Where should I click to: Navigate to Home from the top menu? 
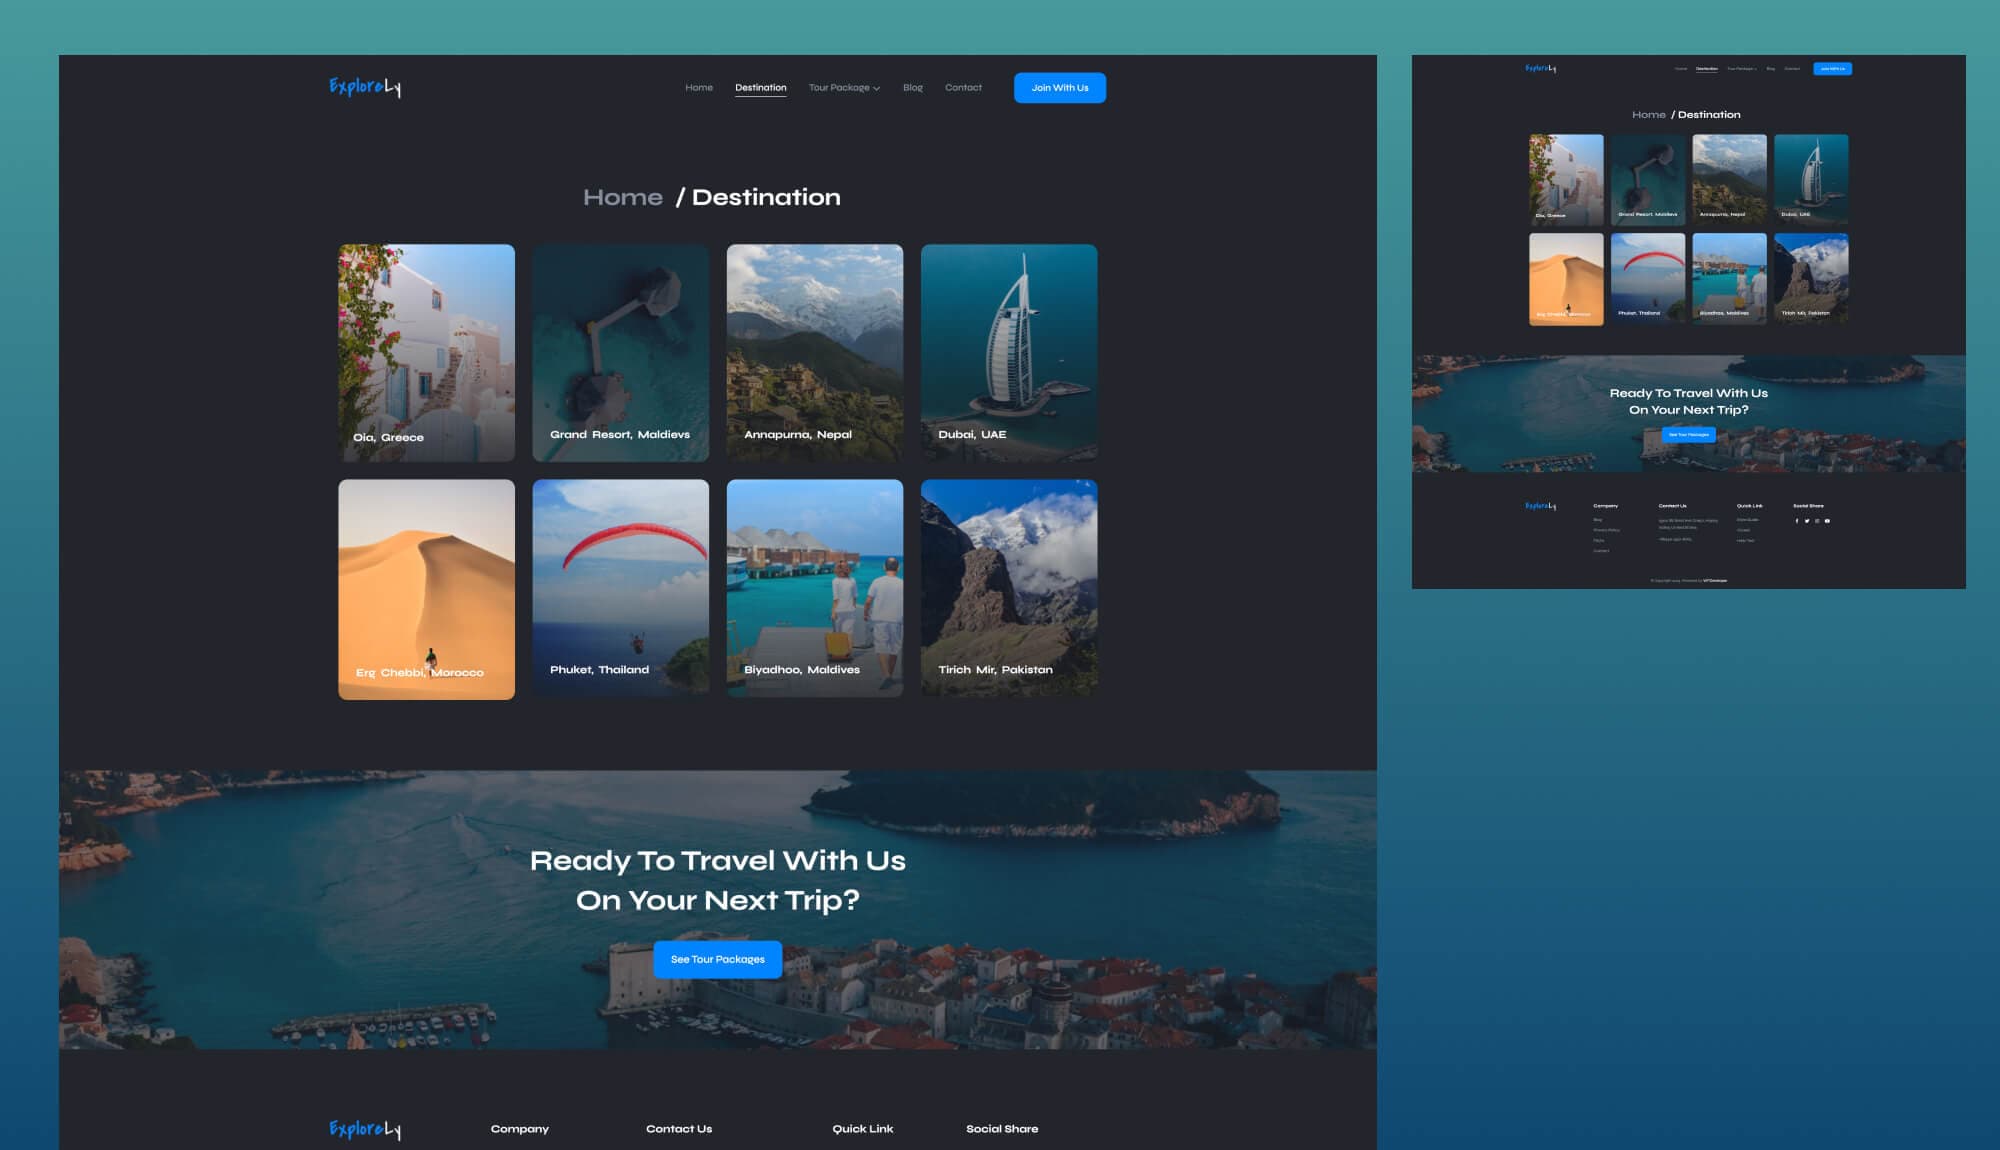click(x=698, y=88)
